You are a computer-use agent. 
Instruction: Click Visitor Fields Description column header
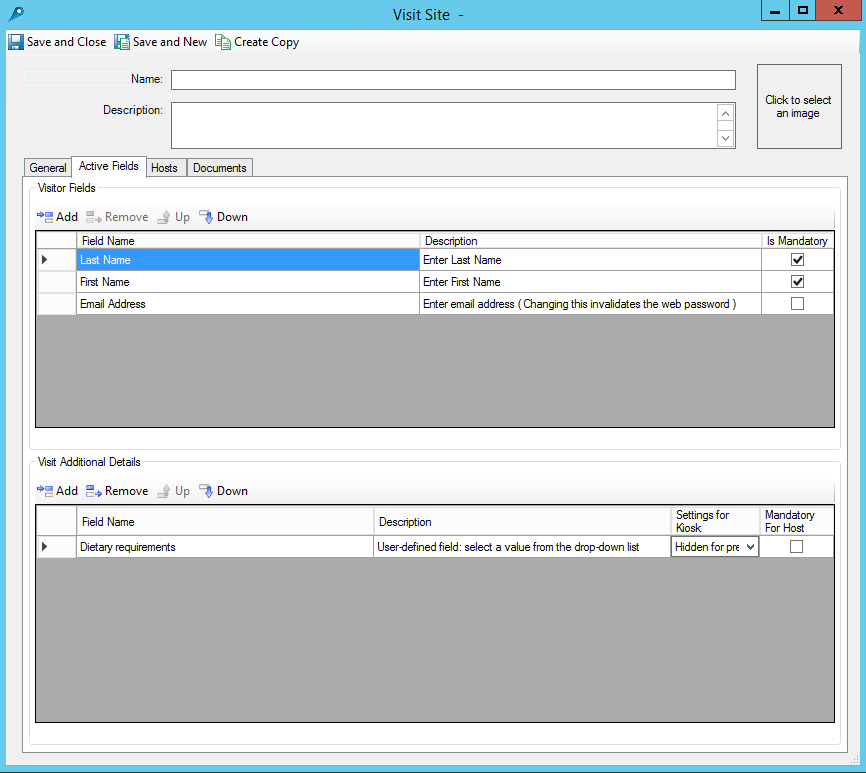click(590, 241)
